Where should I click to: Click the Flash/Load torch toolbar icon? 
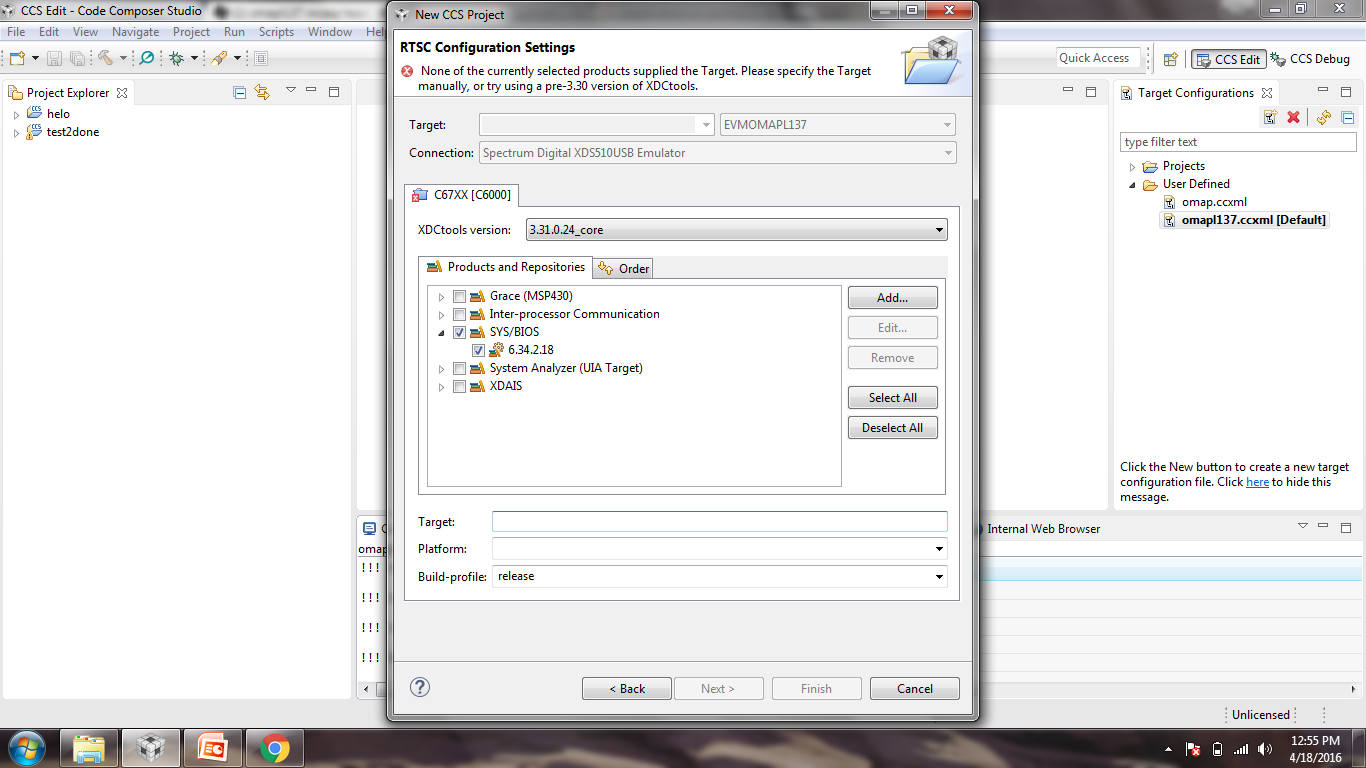[219, 58]
